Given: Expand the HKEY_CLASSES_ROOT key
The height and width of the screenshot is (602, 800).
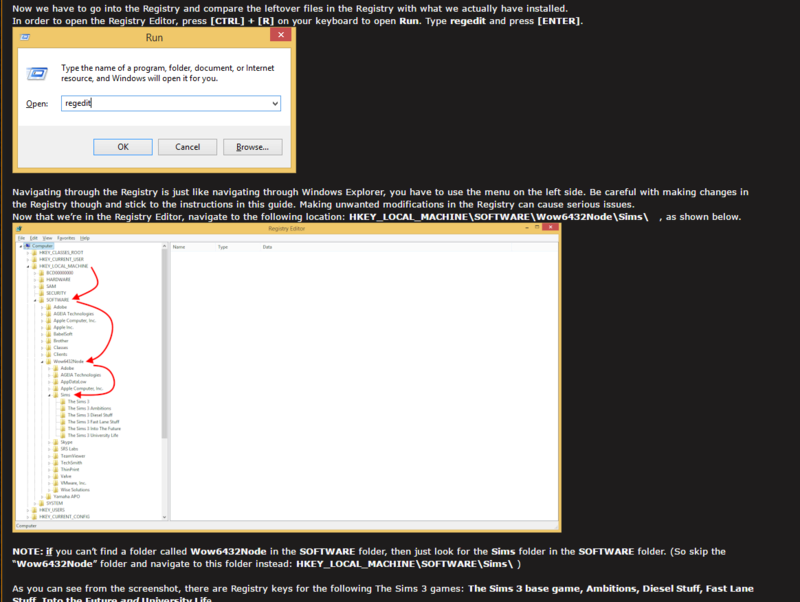Looking at the screenshot, I should tap(28, 253).
